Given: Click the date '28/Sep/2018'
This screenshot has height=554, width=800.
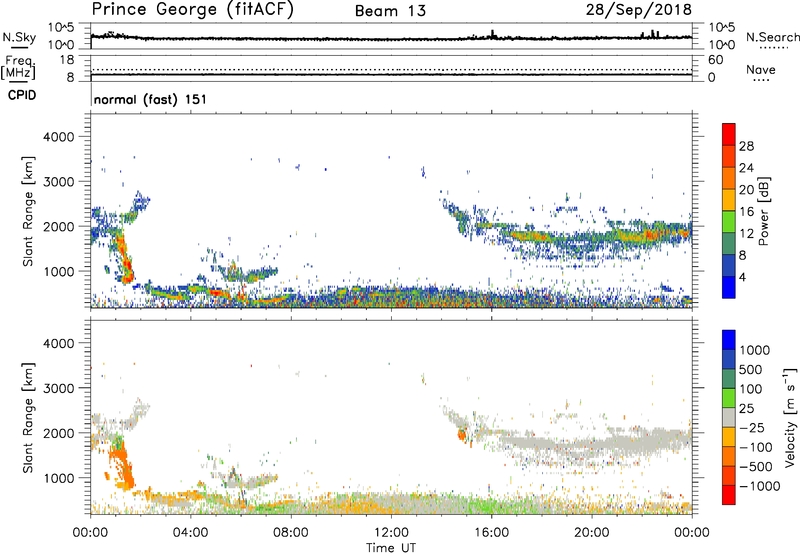Looking at the screenshot, I should point(639,9).
